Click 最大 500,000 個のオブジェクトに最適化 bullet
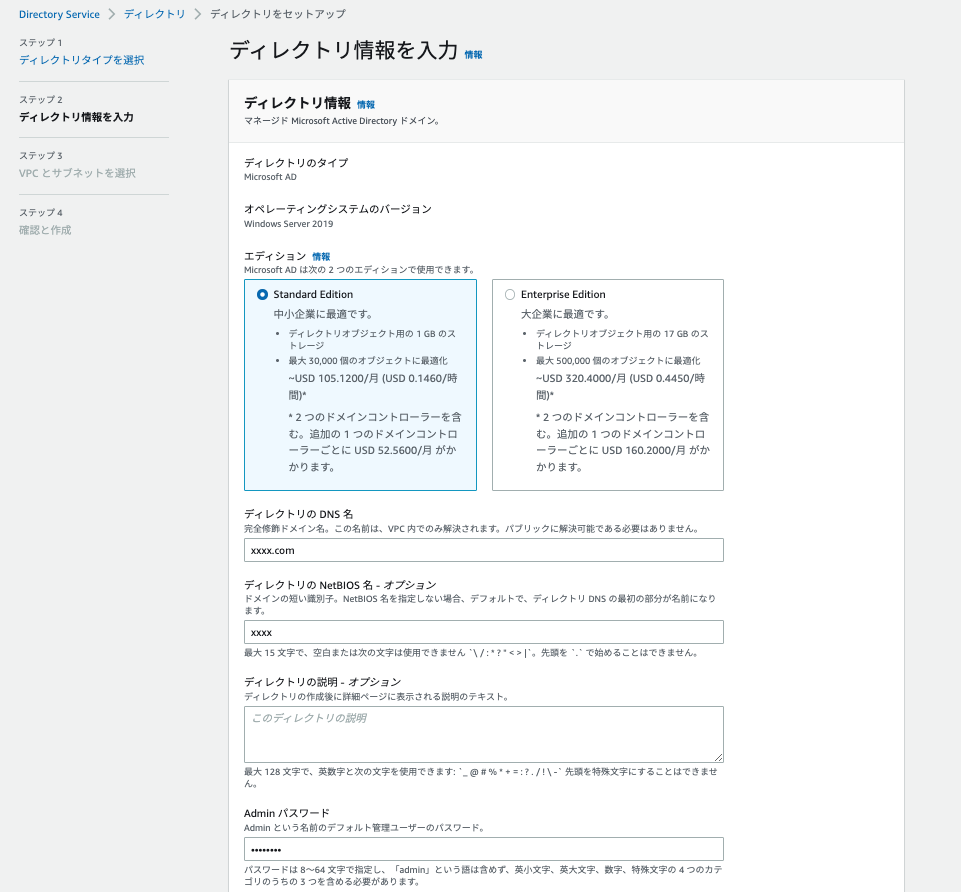This screenshot has height=892, width=961. [x=618, y=361]
